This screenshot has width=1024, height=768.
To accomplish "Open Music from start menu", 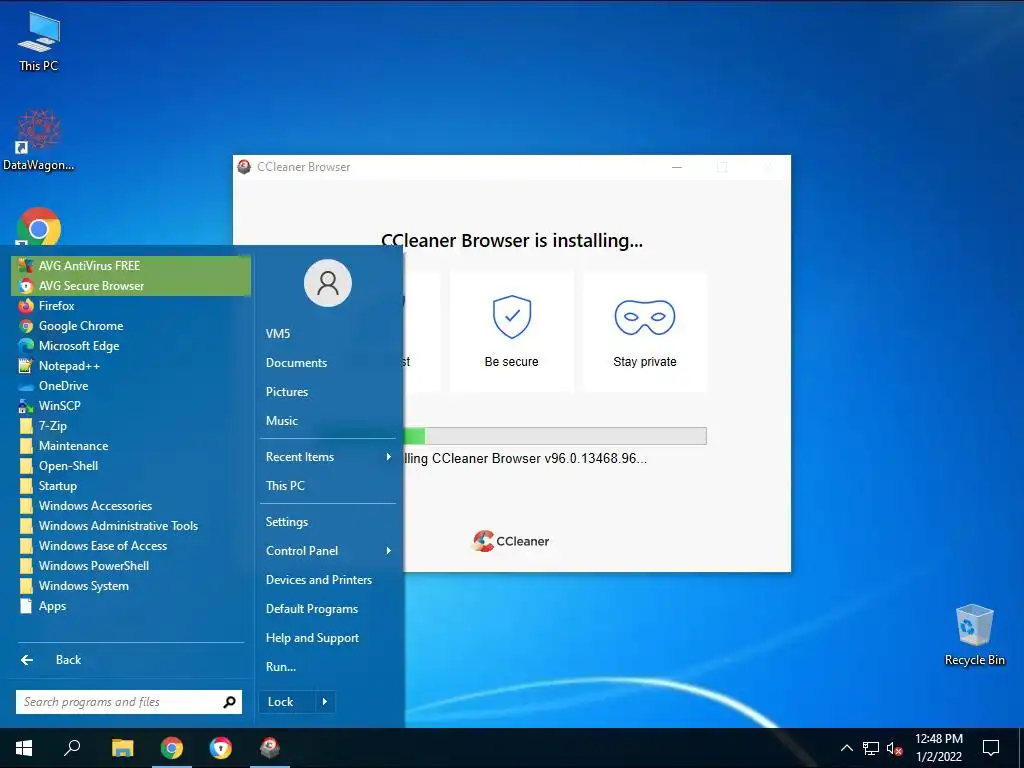I will [328, 421].
